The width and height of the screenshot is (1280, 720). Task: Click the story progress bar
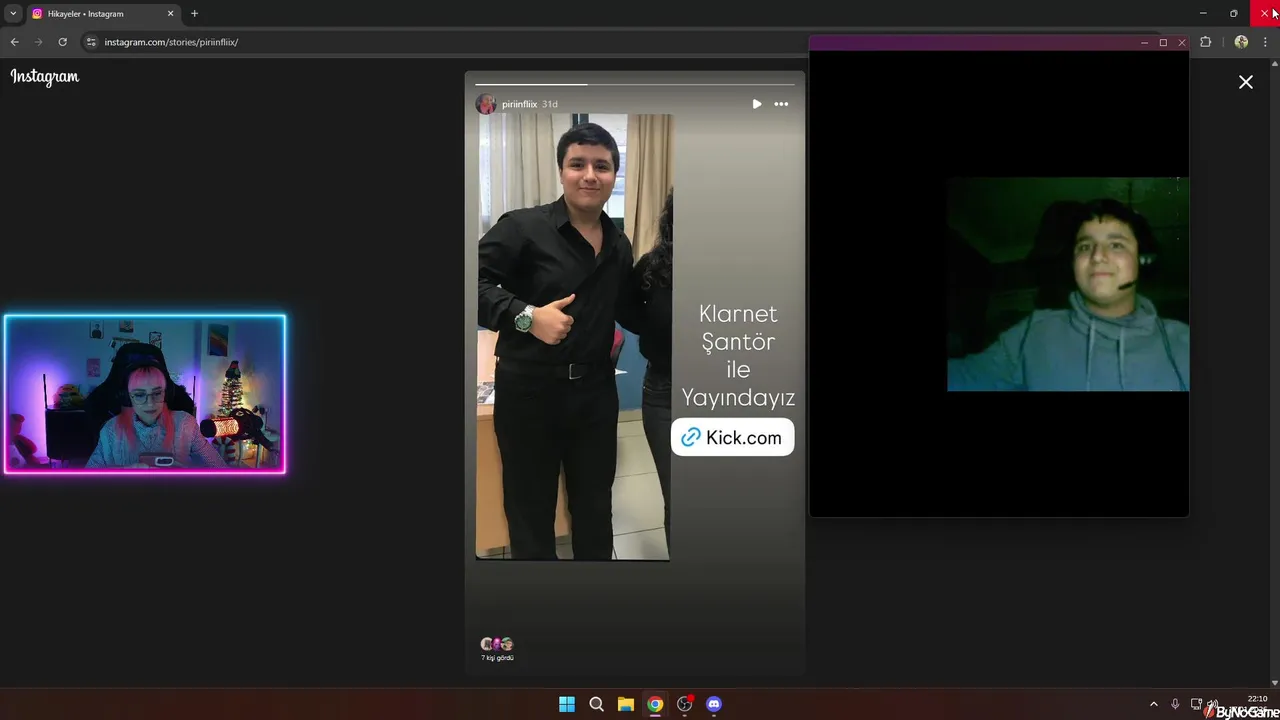click(635, 84)
